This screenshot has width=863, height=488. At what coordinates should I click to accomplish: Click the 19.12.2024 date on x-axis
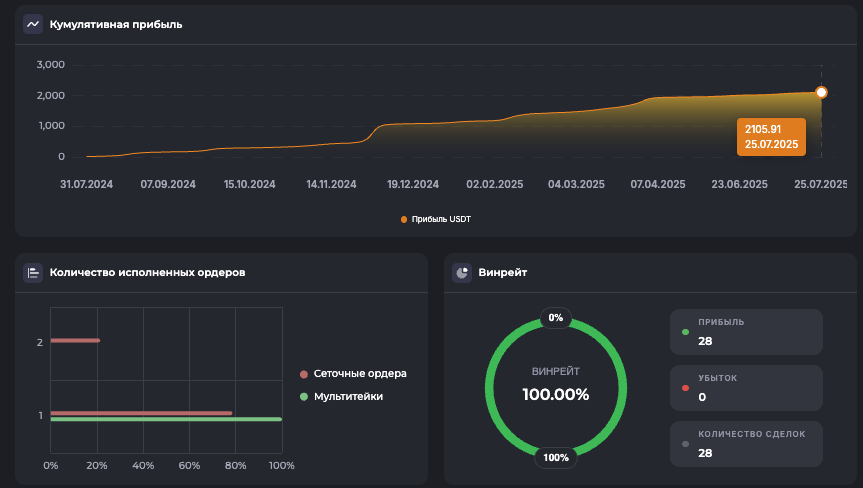point(413,184)
